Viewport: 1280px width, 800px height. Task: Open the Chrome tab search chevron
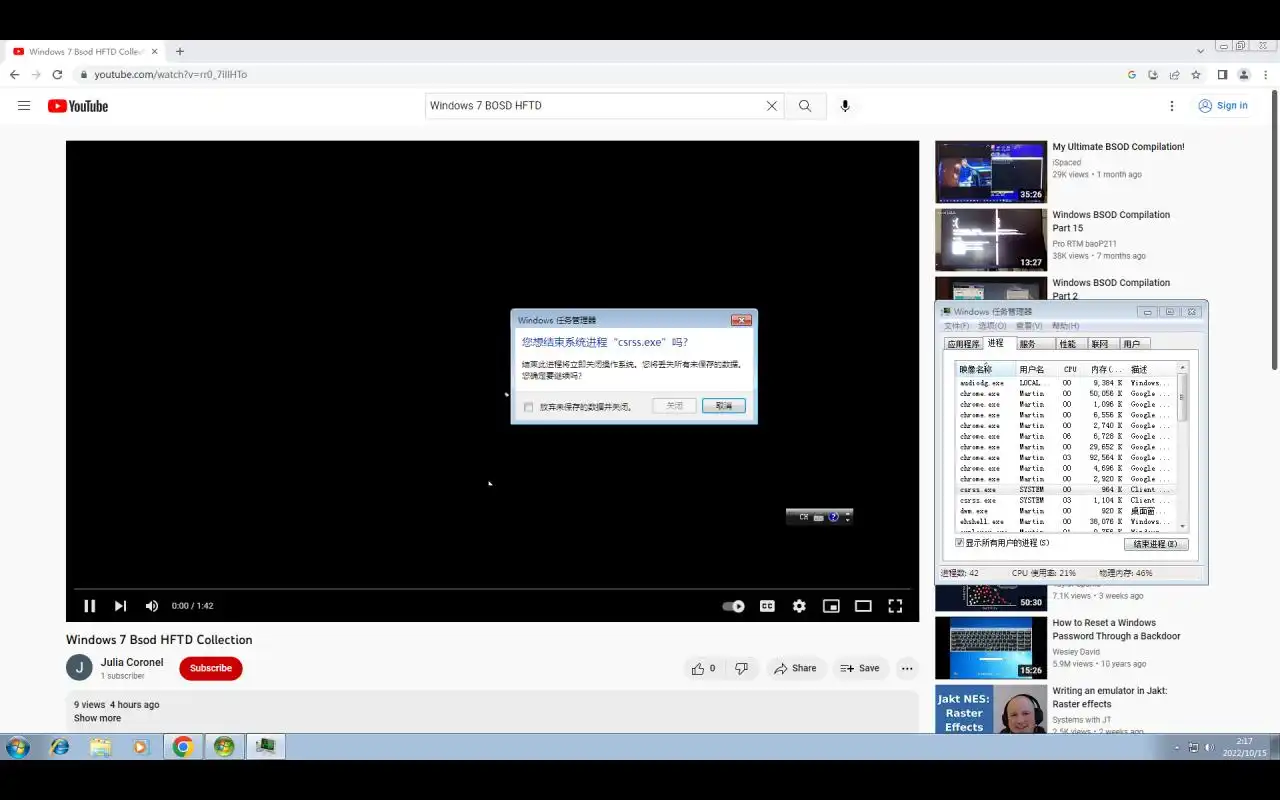pyautogui.click(x=1201, y=51)
